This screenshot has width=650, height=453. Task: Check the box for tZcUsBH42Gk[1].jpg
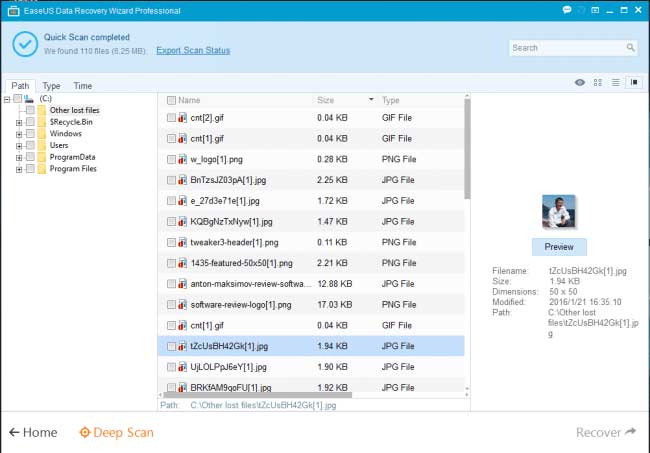click(x=171, y=346)
